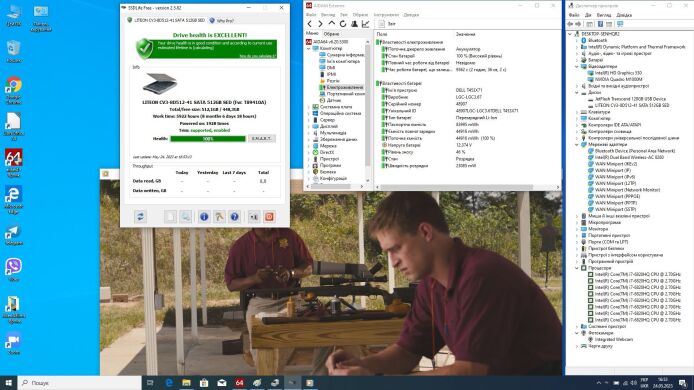Select the LITEON drive tab in SSDLife
This screenshot has height=390, width=694.
[x=166, y=20]
